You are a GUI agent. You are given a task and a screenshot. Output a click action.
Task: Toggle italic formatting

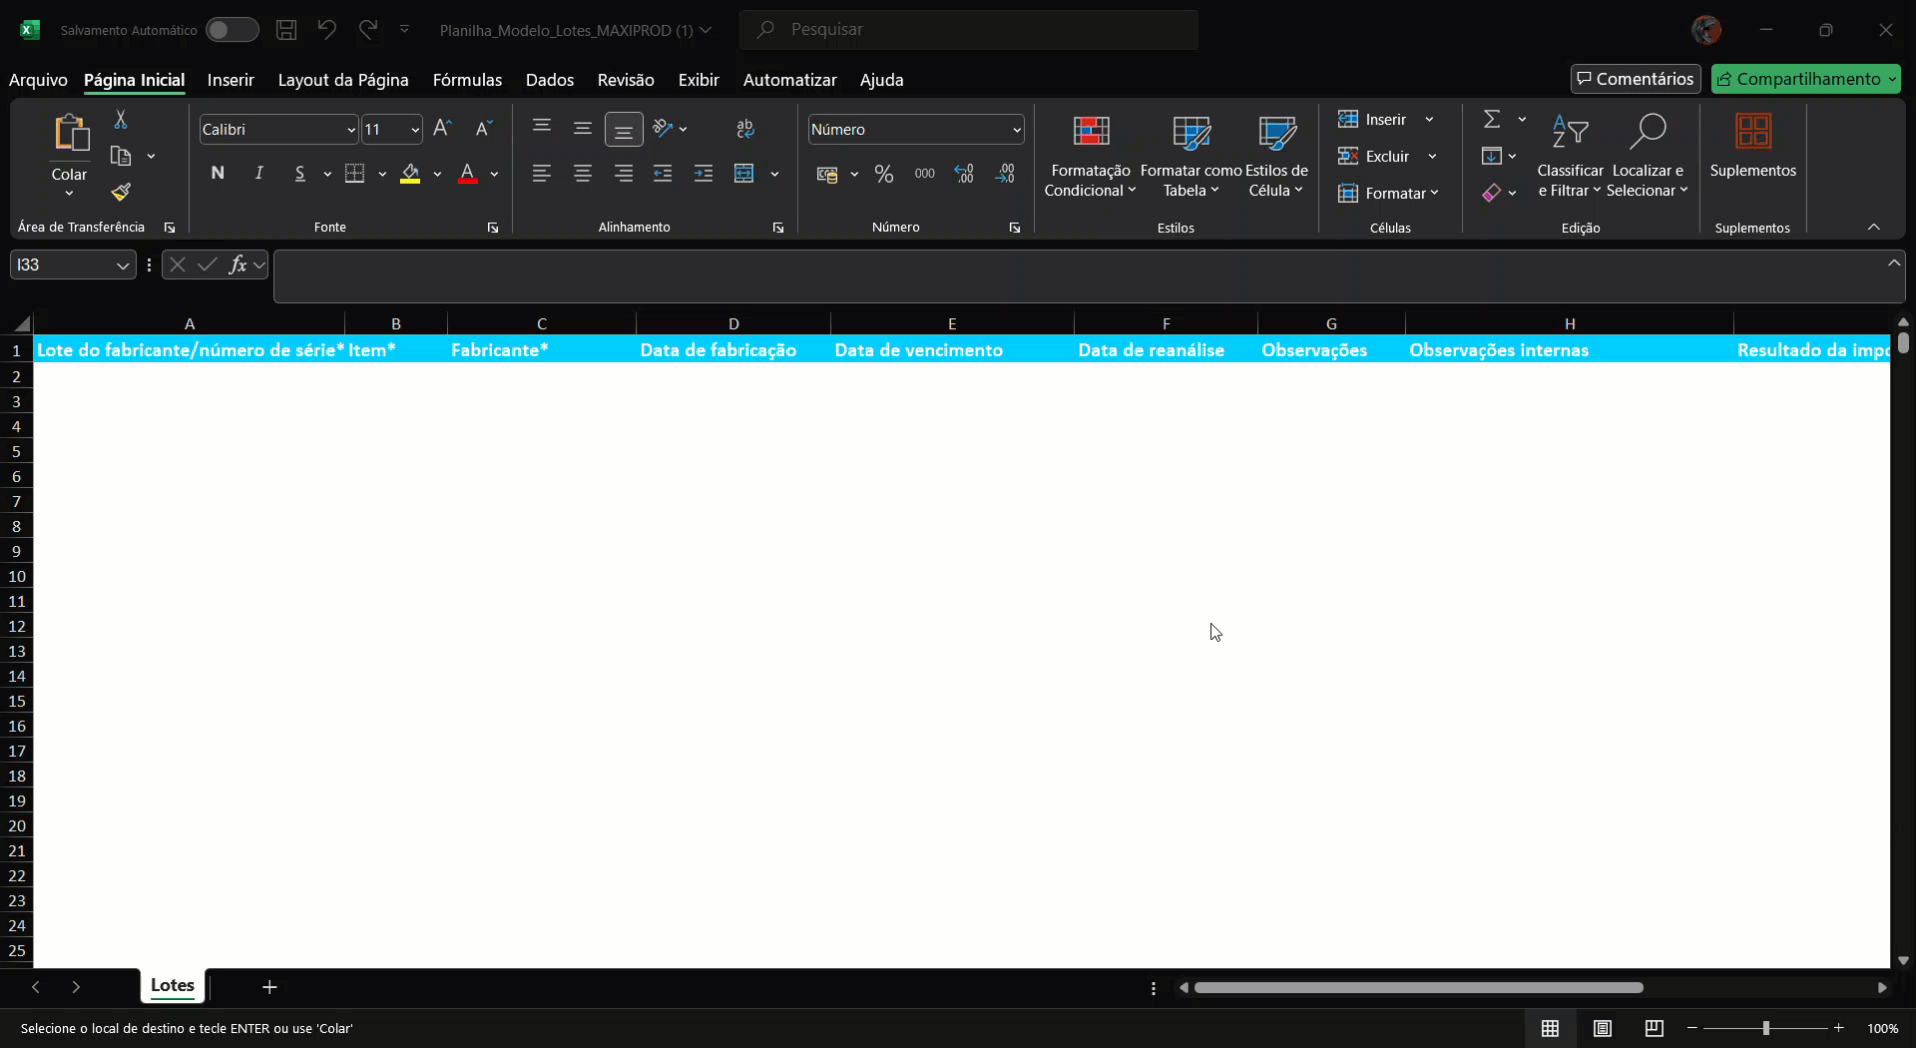pyautogui.click(x=259, y=174)
